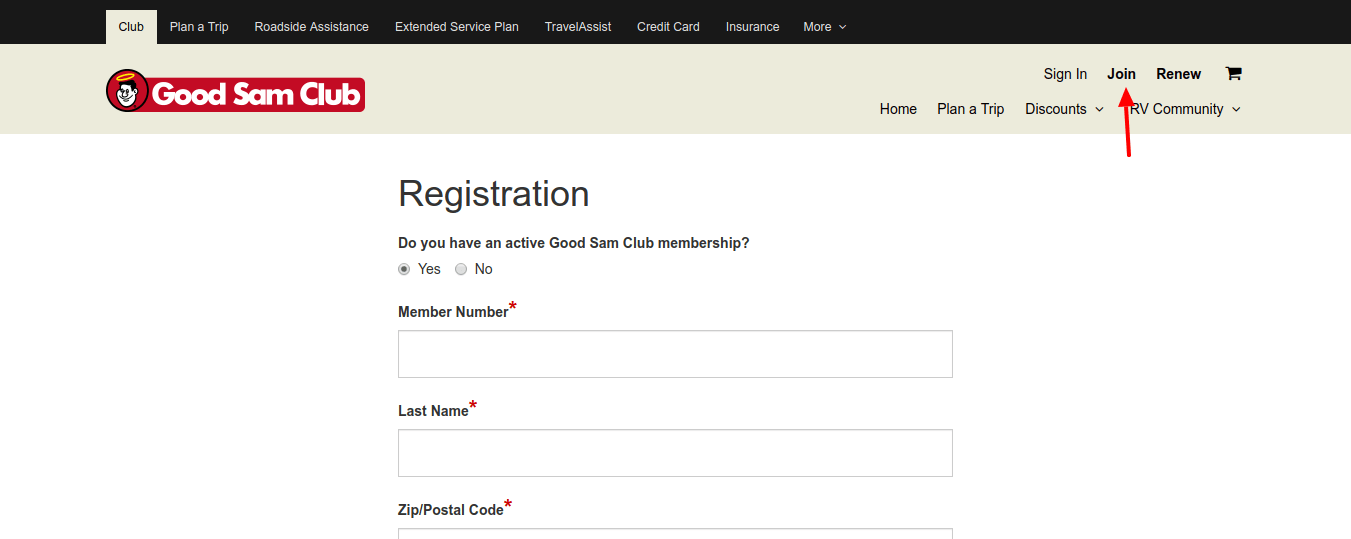Focus the Last Name input field

(675, 453)
